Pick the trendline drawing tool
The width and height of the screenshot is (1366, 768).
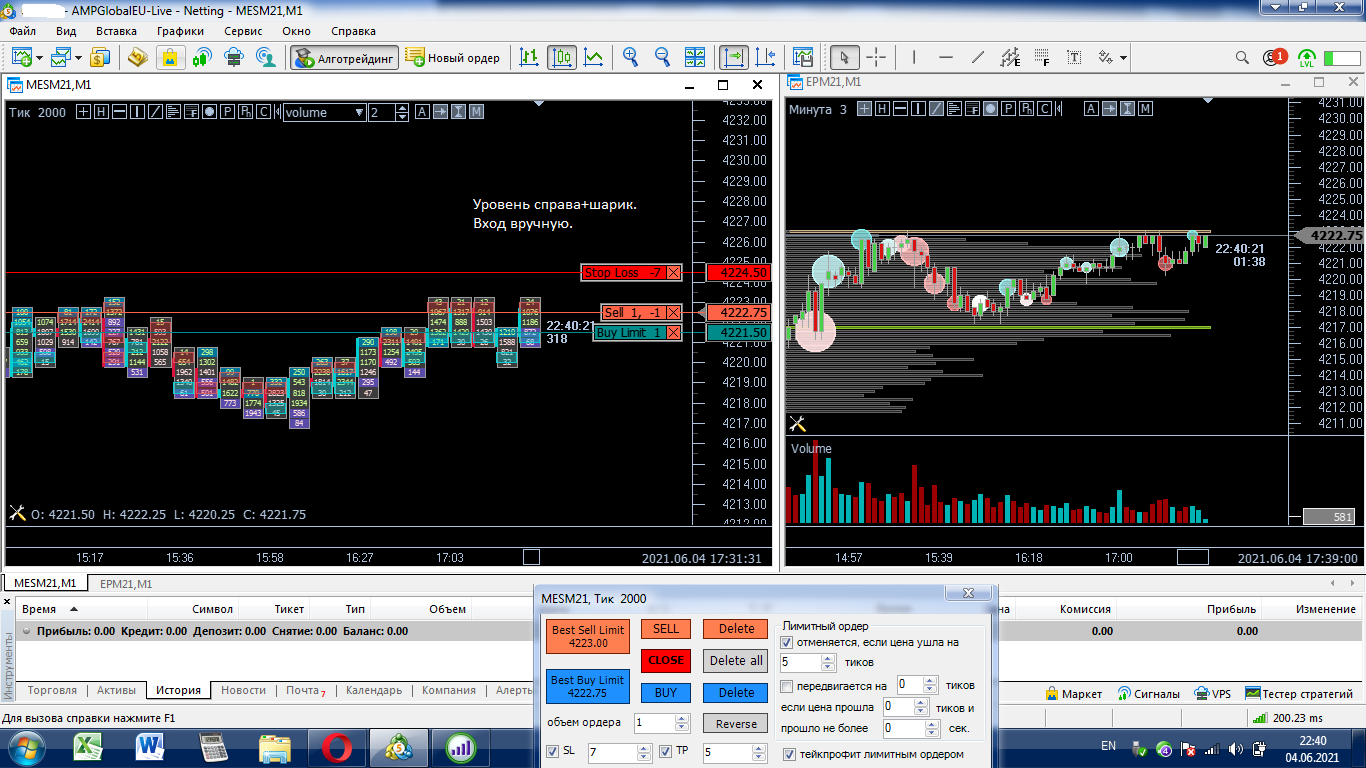click(978, 58)
